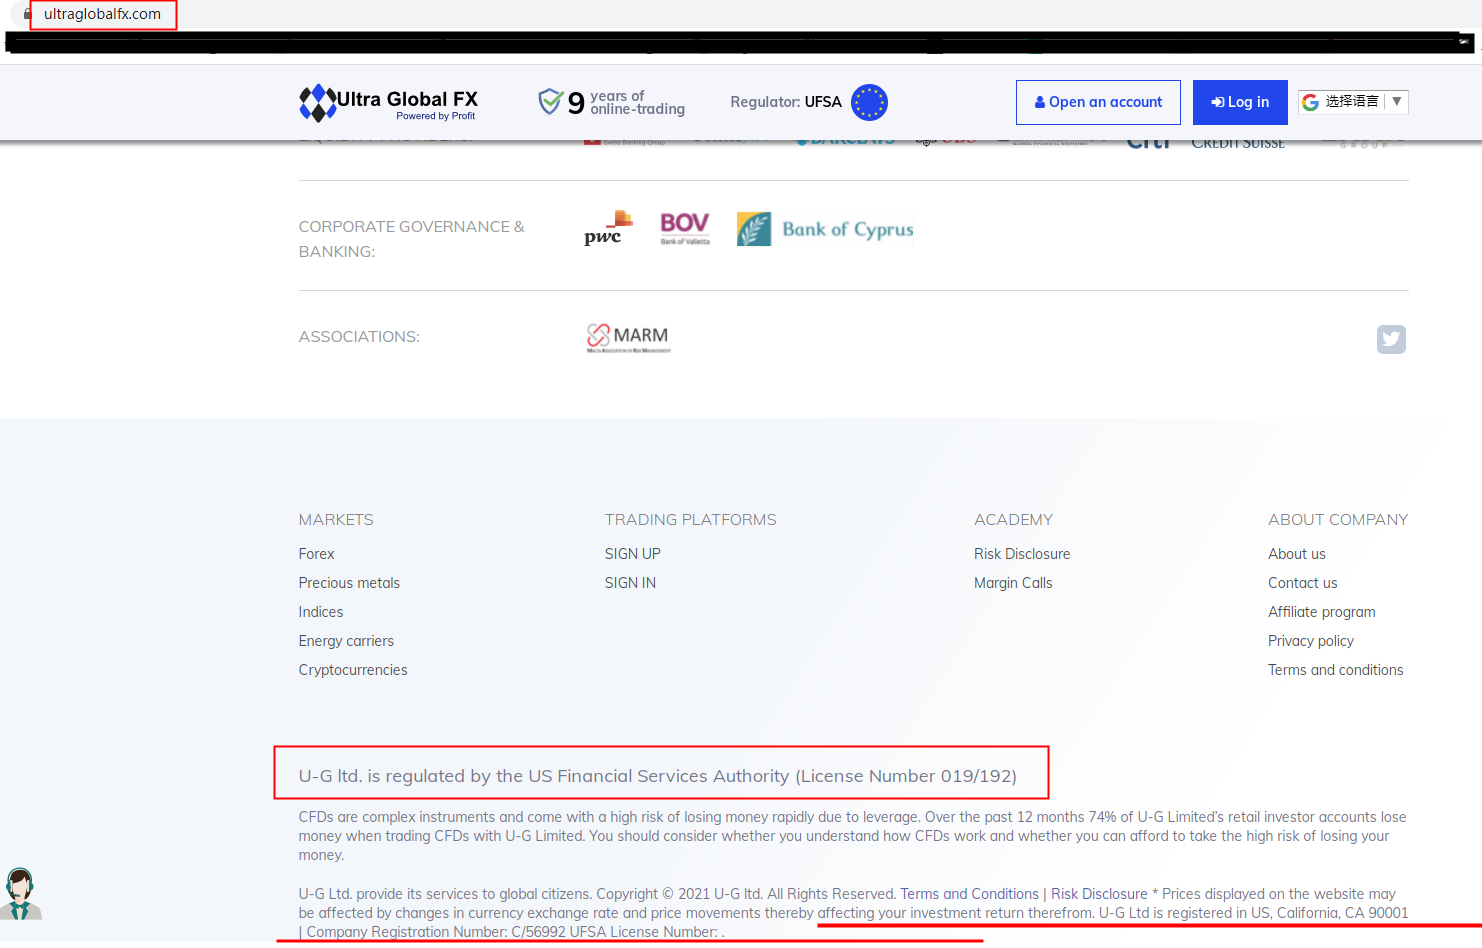Open the Risk Disclosure academy link
This screenshot has height=948, width=1482.
coord(1022,554)
